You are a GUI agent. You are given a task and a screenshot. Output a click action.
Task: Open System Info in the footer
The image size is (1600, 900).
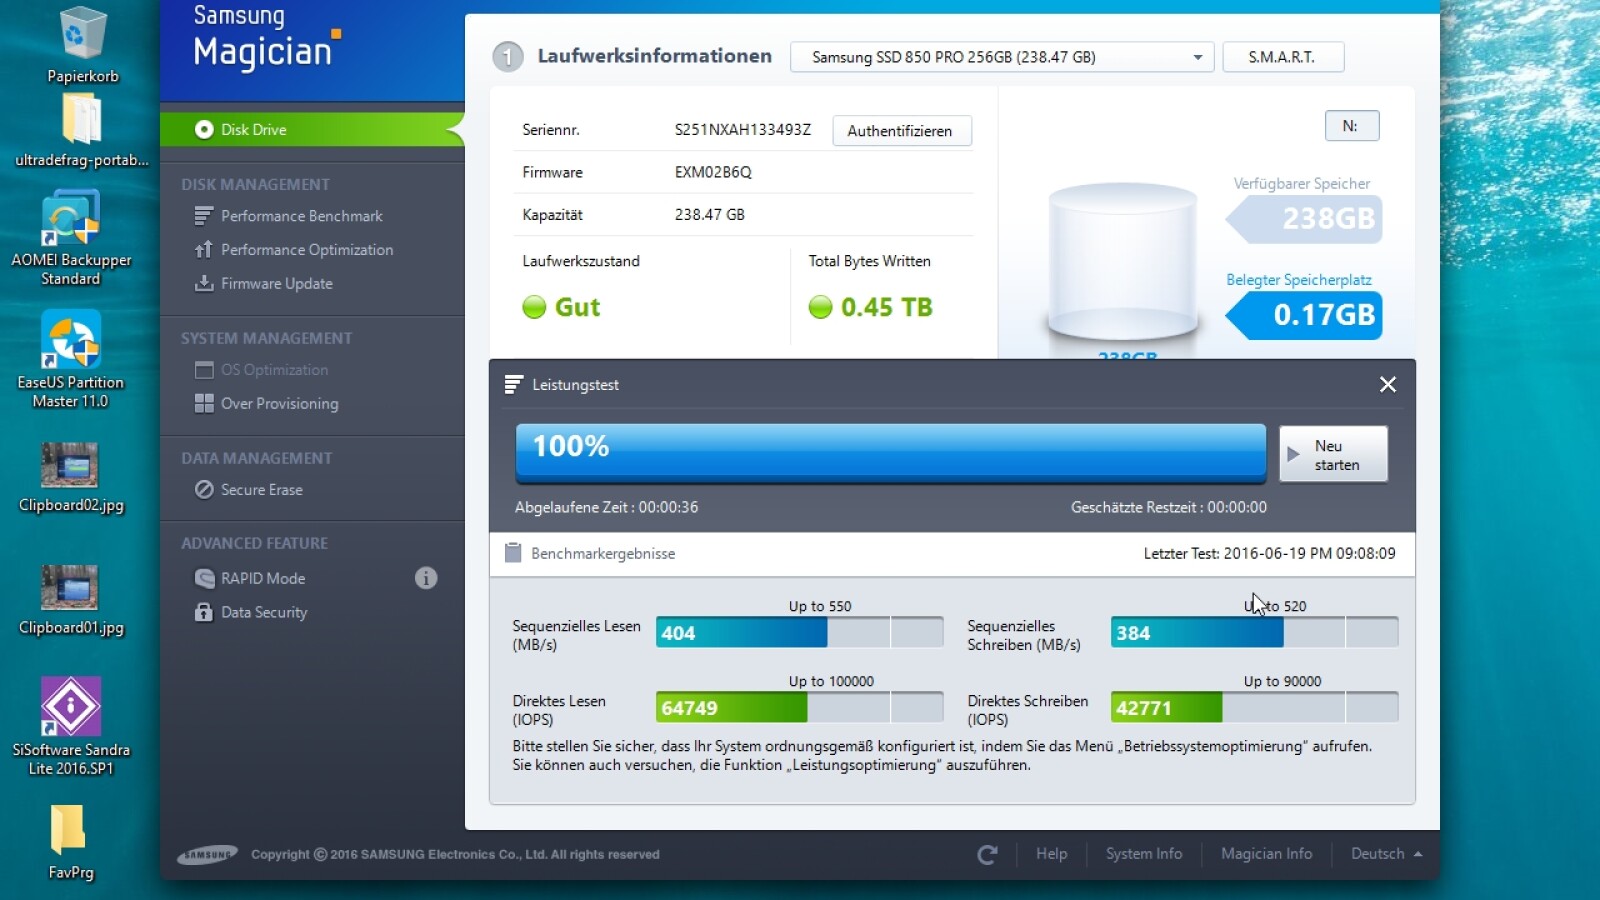[1144, 854]
